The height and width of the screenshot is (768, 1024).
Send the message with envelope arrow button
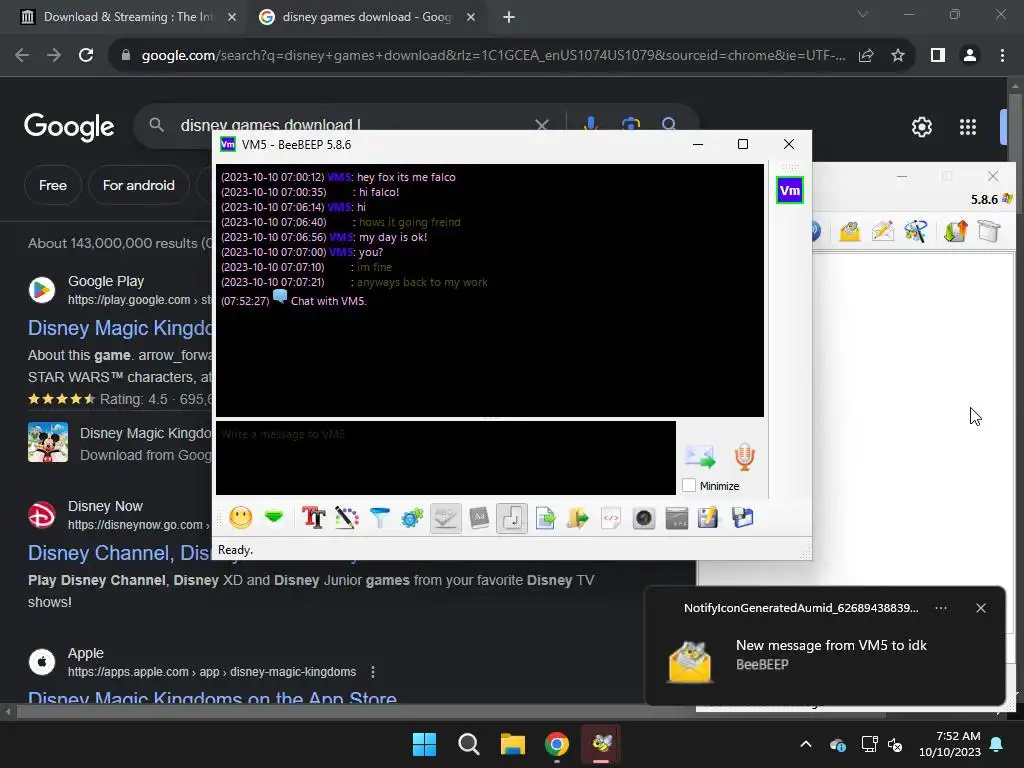(x=699, y=456)
